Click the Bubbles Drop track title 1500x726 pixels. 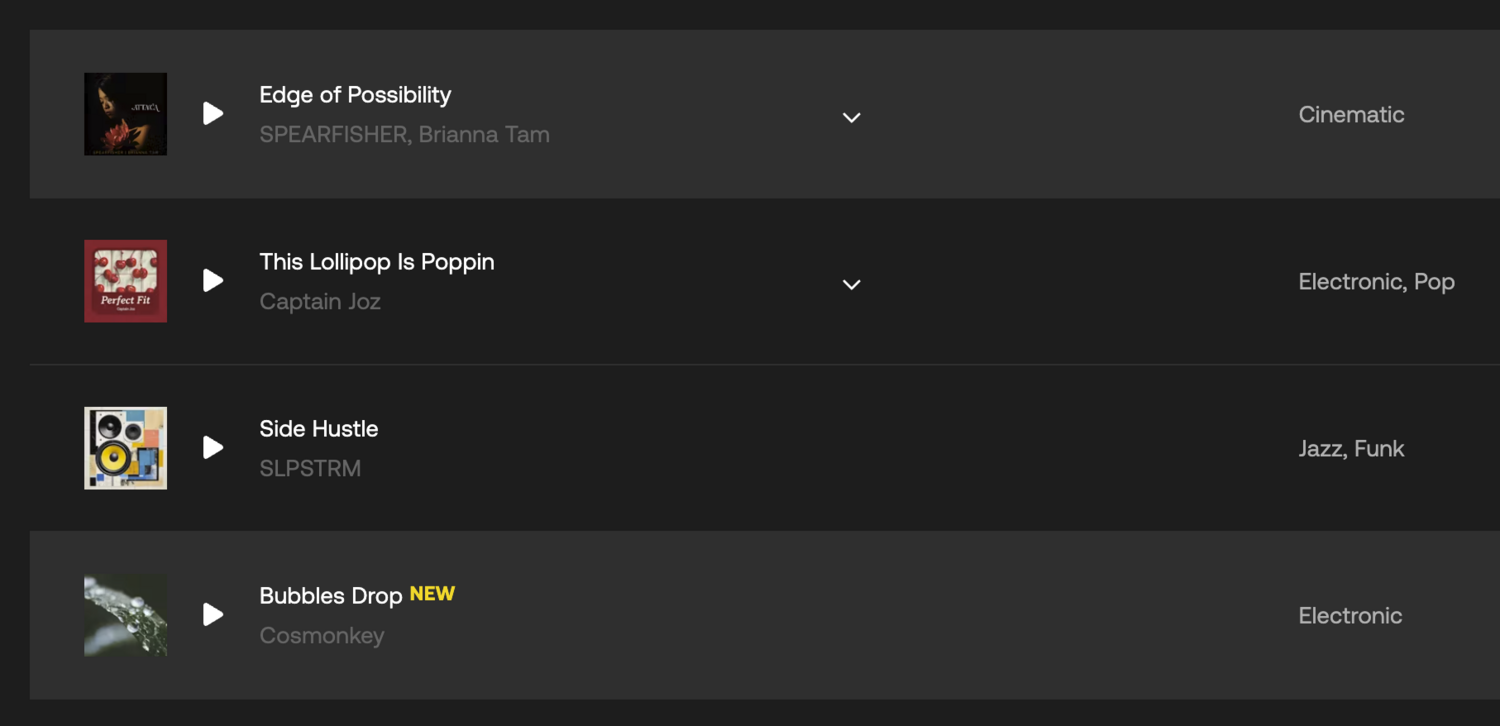click(331, 596)
